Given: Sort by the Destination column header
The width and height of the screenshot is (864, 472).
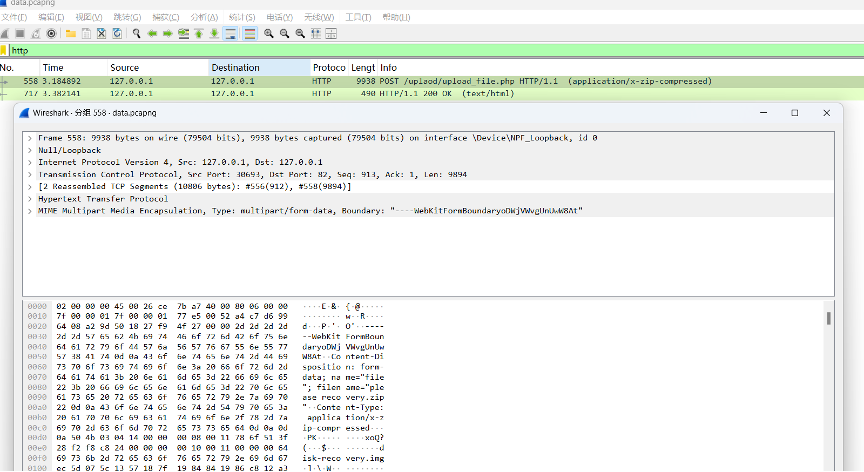Looking at the screenshot, I should [x=260, y=68].
